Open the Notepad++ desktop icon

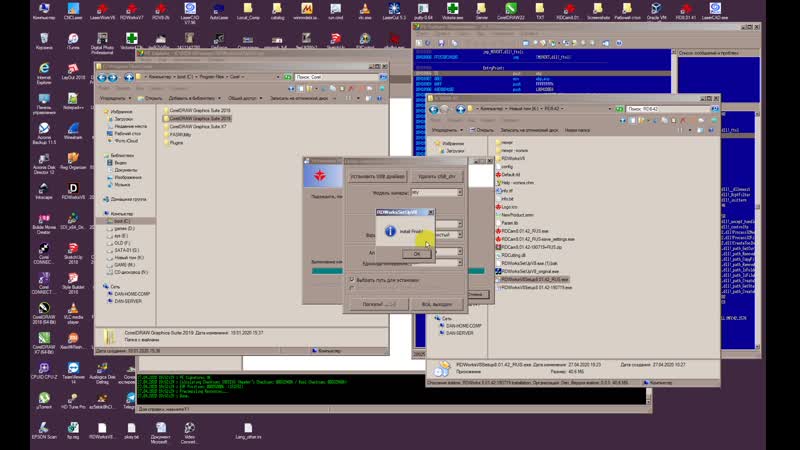pos(73,101)
